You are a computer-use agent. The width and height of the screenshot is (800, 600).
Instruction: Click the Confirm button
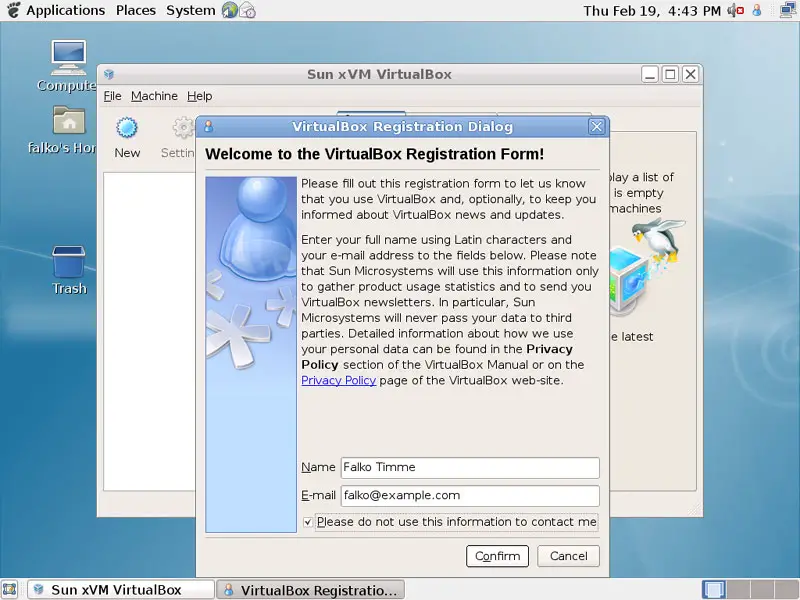click(x=497, y=556)
